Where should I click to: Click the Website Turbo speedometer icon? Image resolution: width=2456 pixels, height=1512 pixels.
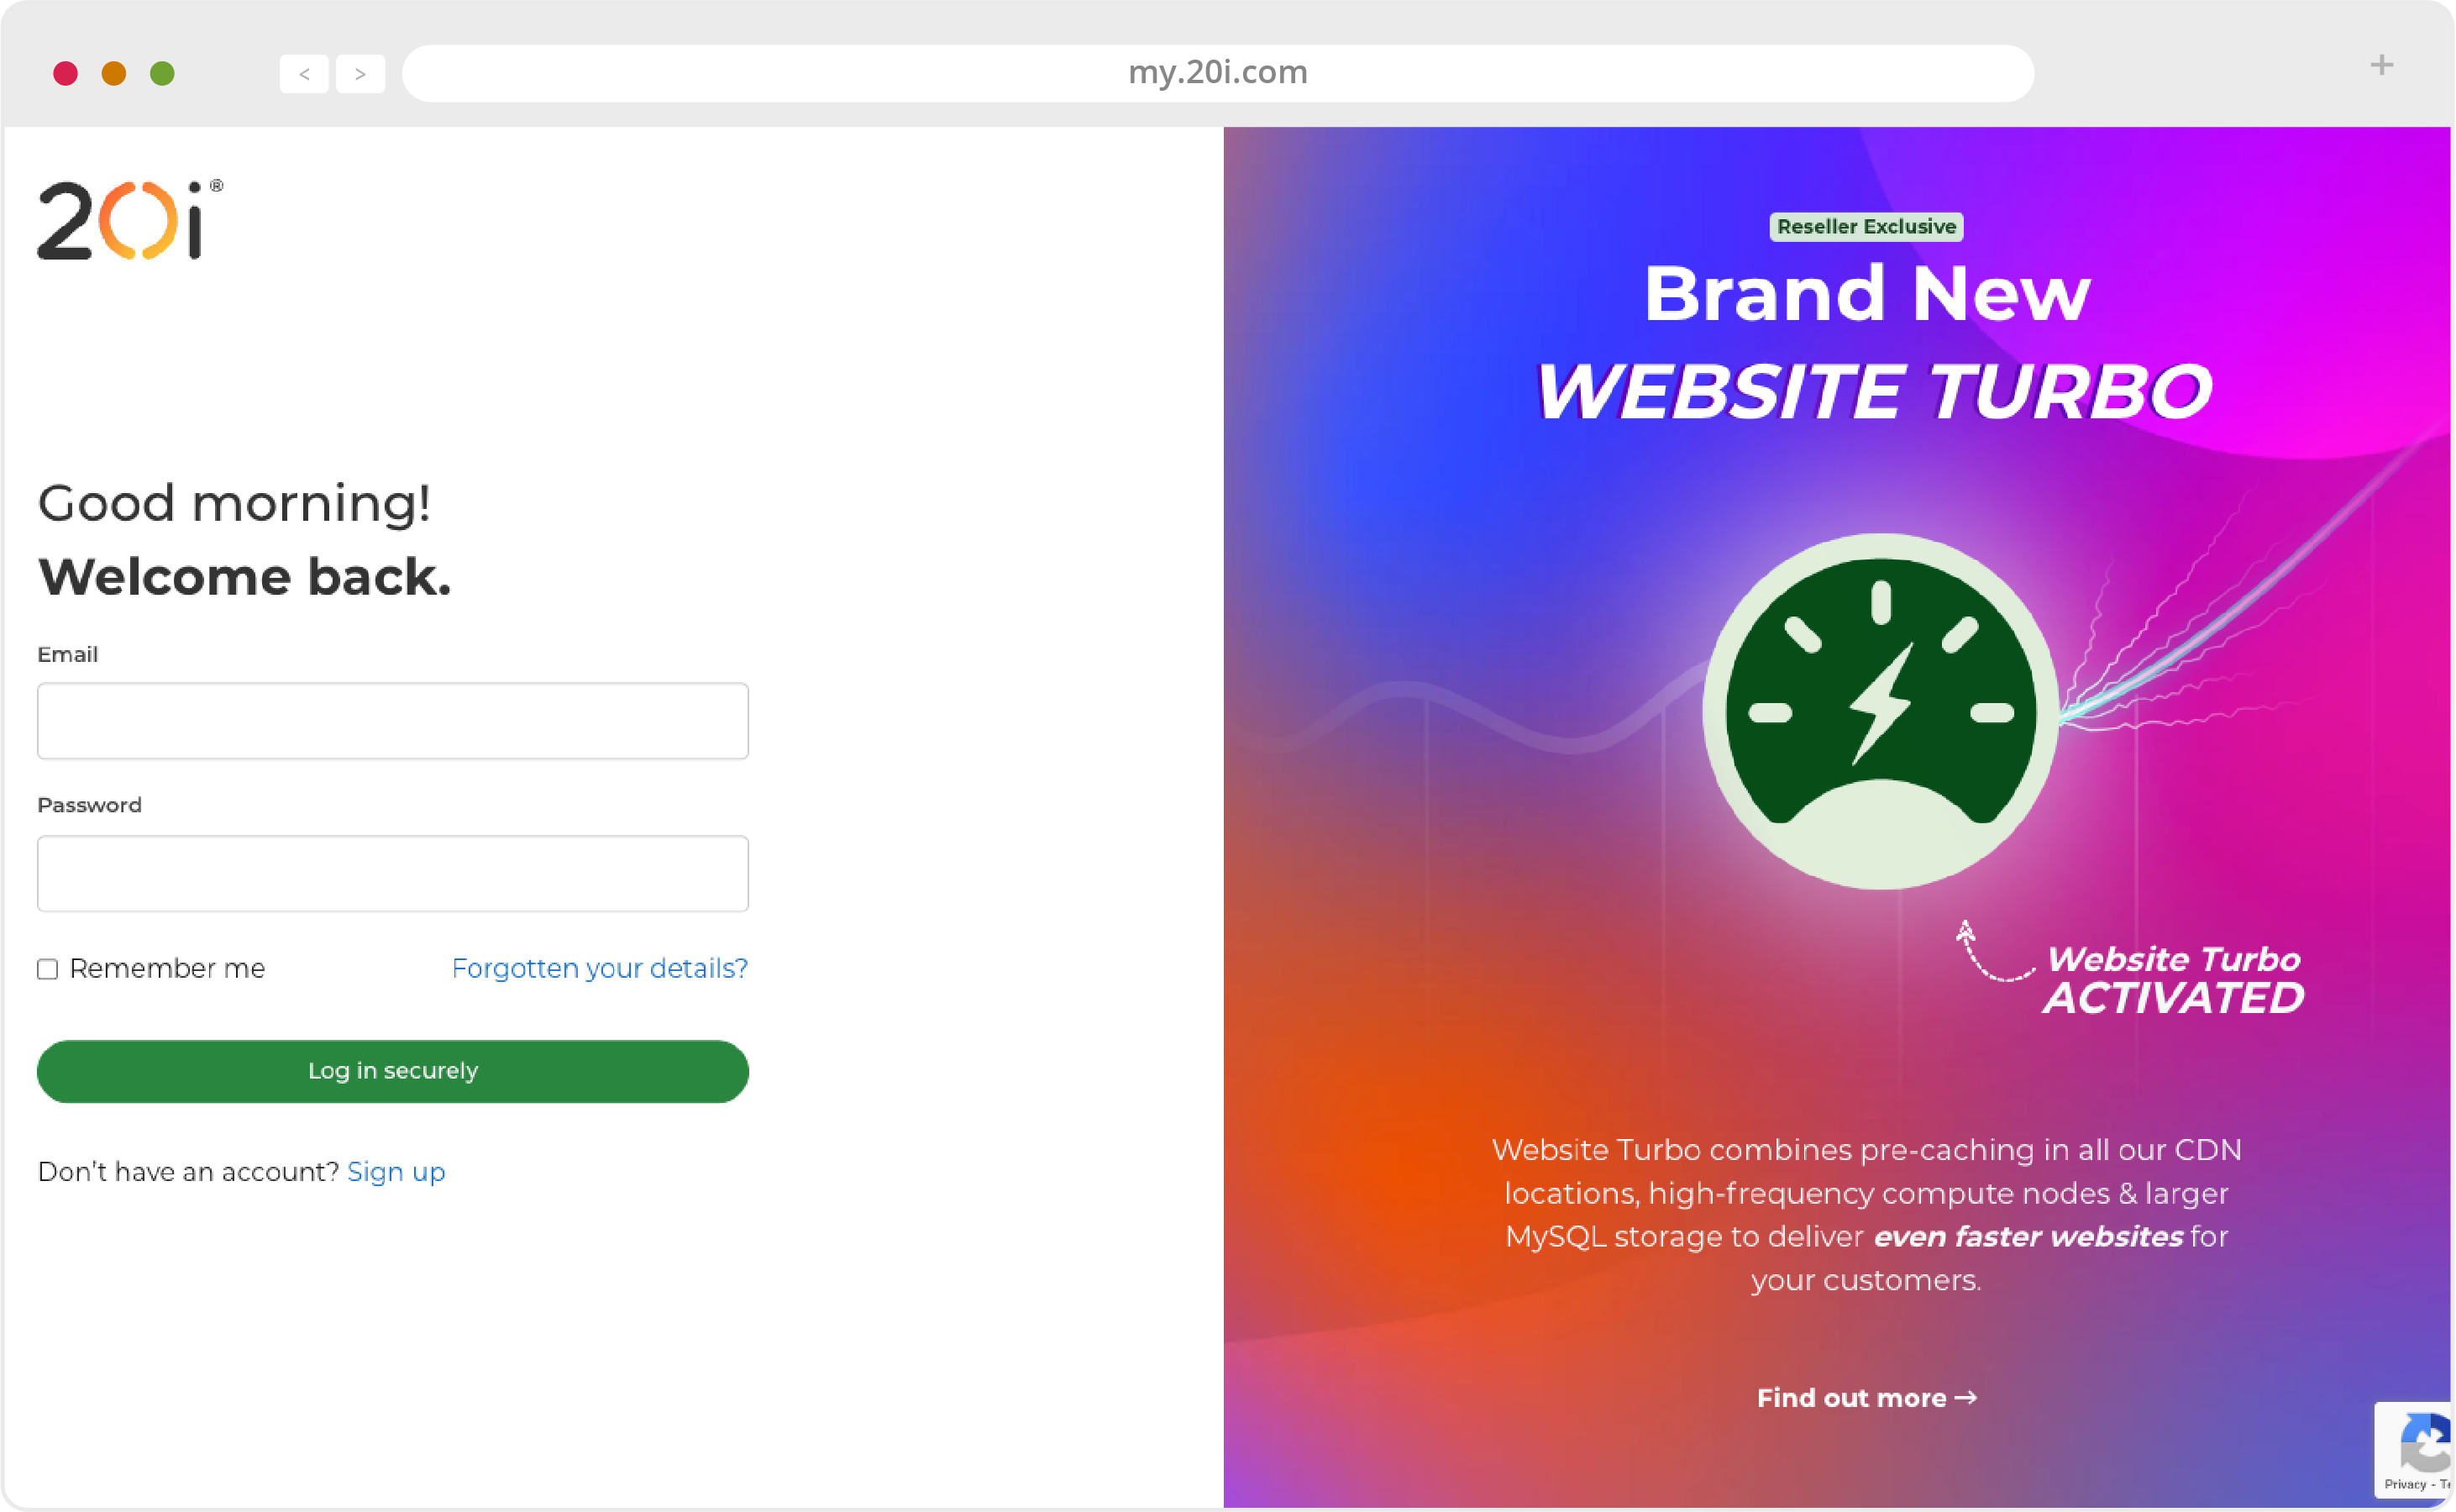[1870, 711]
